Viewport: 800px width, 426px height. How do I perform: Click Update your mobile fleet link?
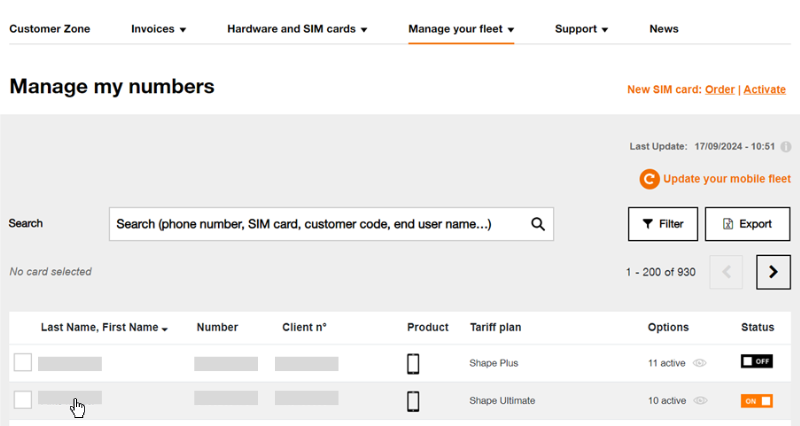(x=727, y=179)
